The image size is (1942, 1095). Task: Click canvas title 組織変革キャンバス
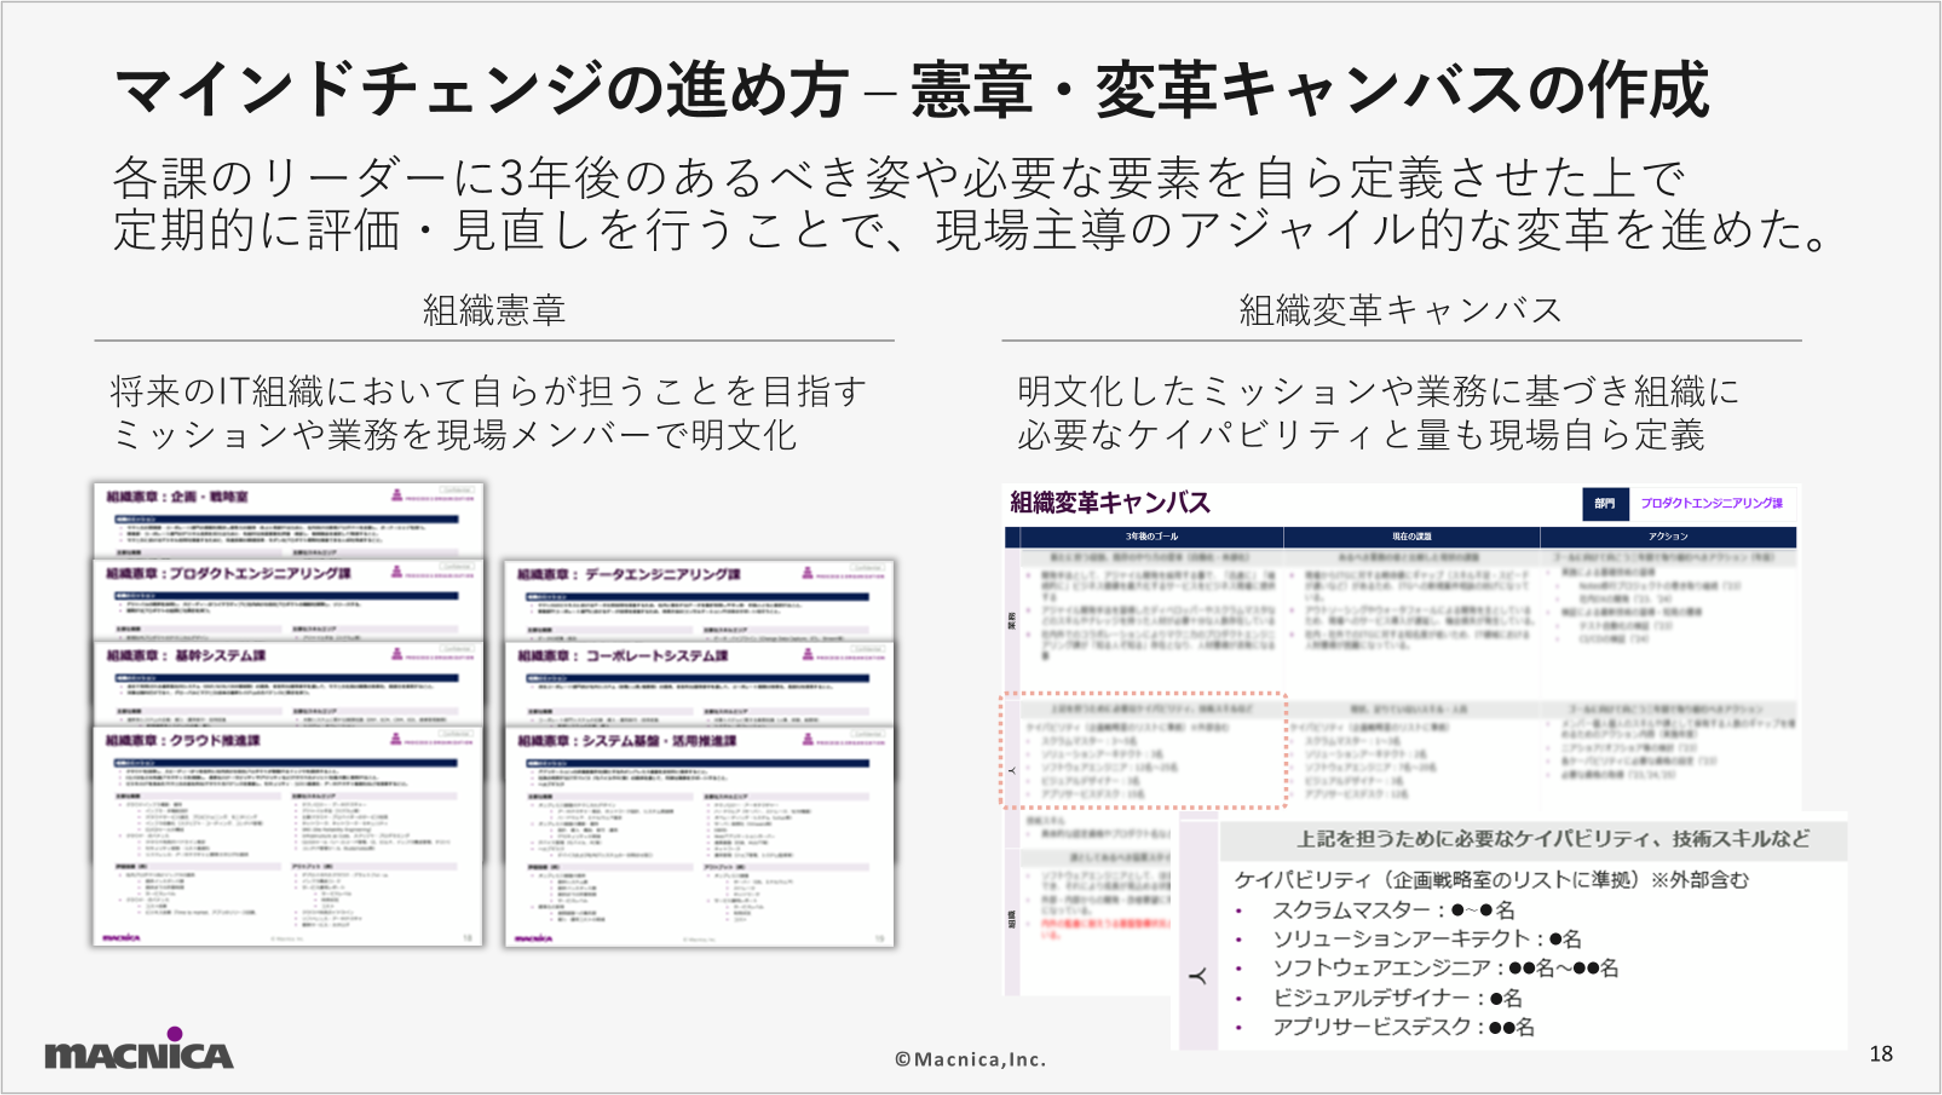1110,502
